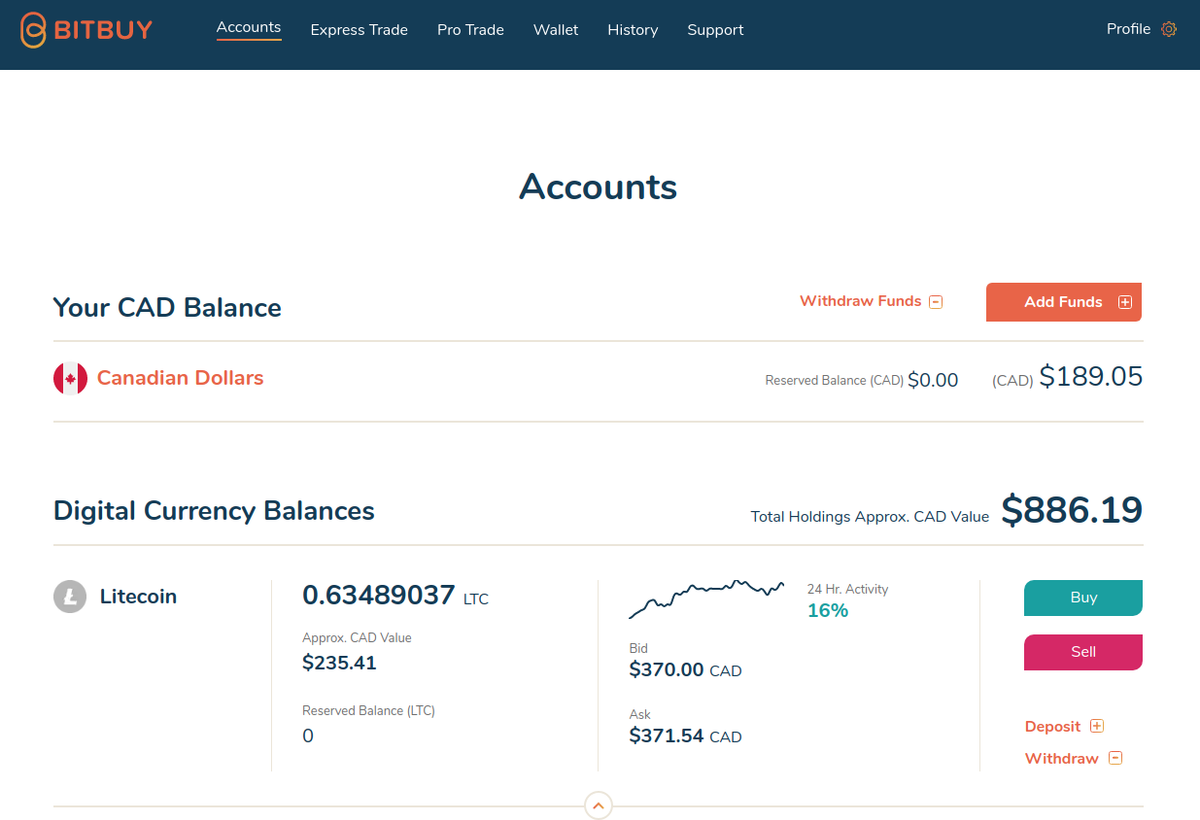Click reserved balance $0.00
This screenshot has height=820, width=1200.
tap(933, 380)
